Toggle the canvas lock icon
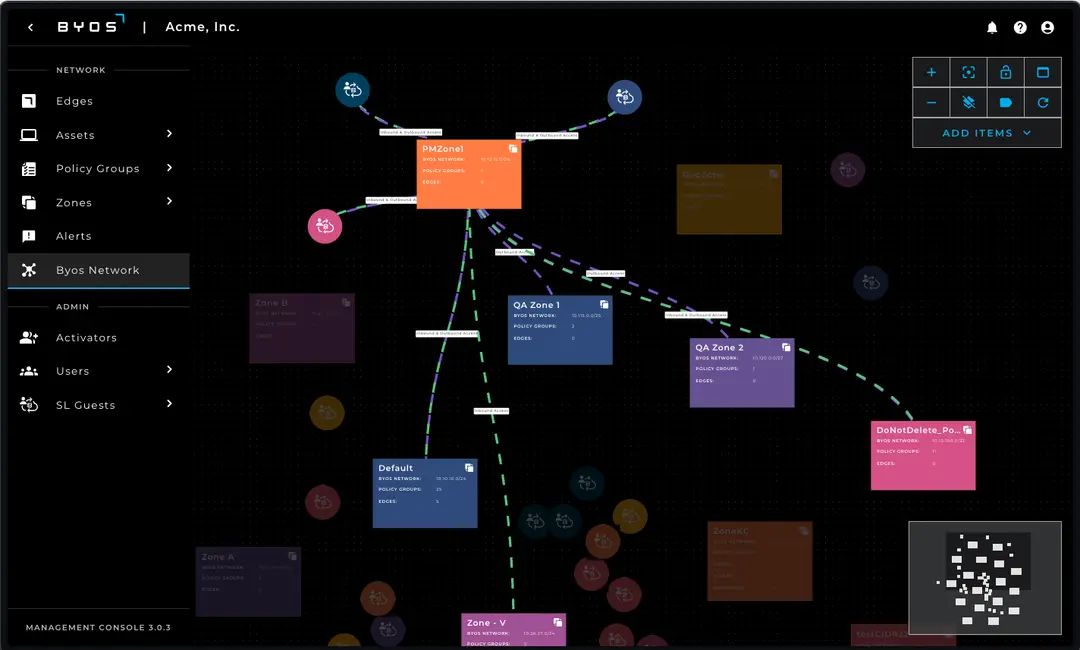Viewport: 1080px width, 650px height. point(1006,72)
